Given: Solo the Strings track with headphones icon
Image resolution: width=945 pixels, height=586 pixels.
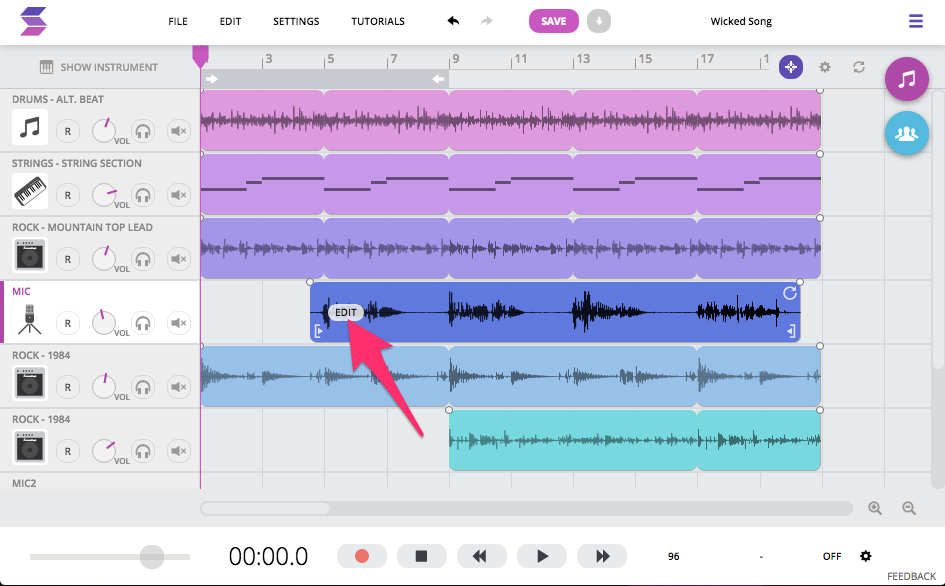Looking at the screenshot, I should point(143,195).
